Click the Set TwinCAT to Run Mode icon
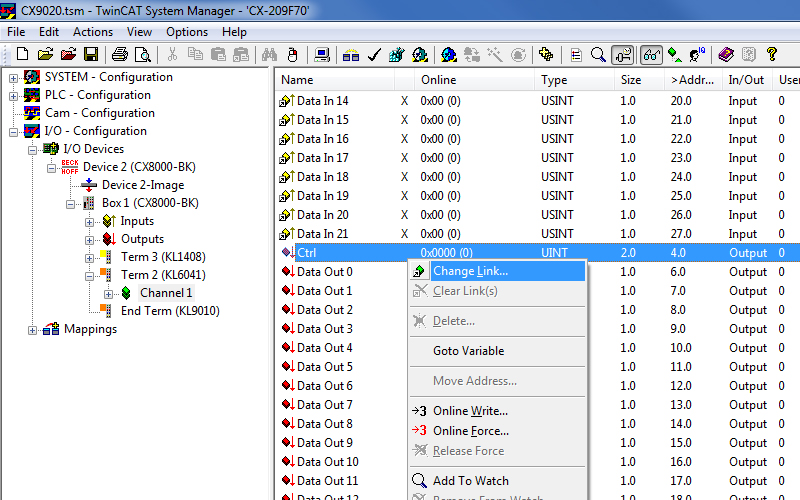800x500 pixels. (x=420, y=54)
